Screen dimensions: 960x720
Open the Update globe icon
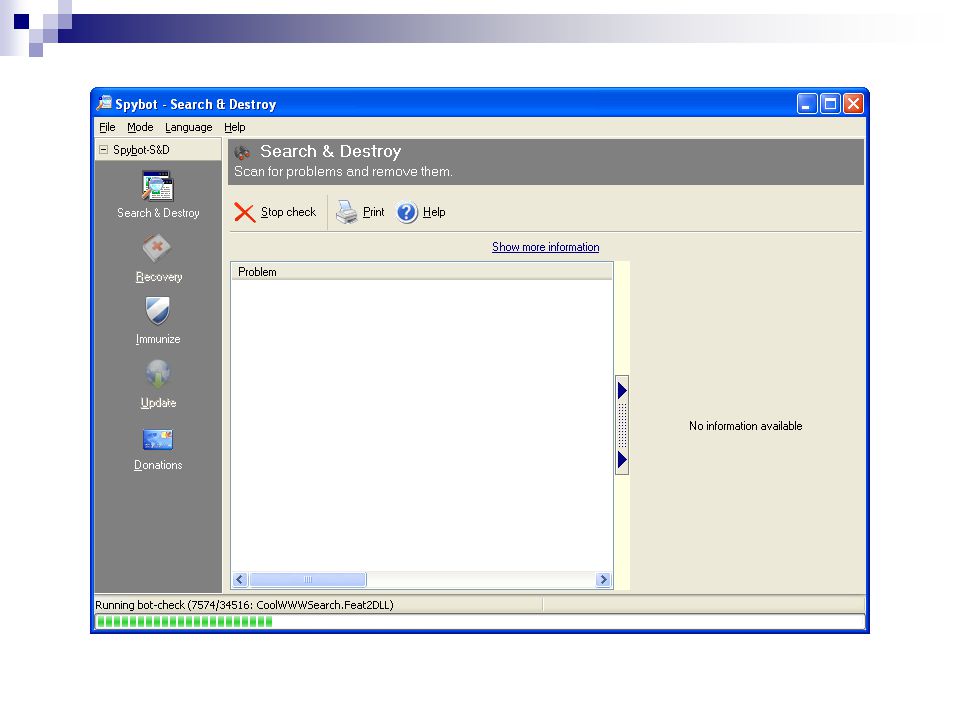(x=158, y=374)
